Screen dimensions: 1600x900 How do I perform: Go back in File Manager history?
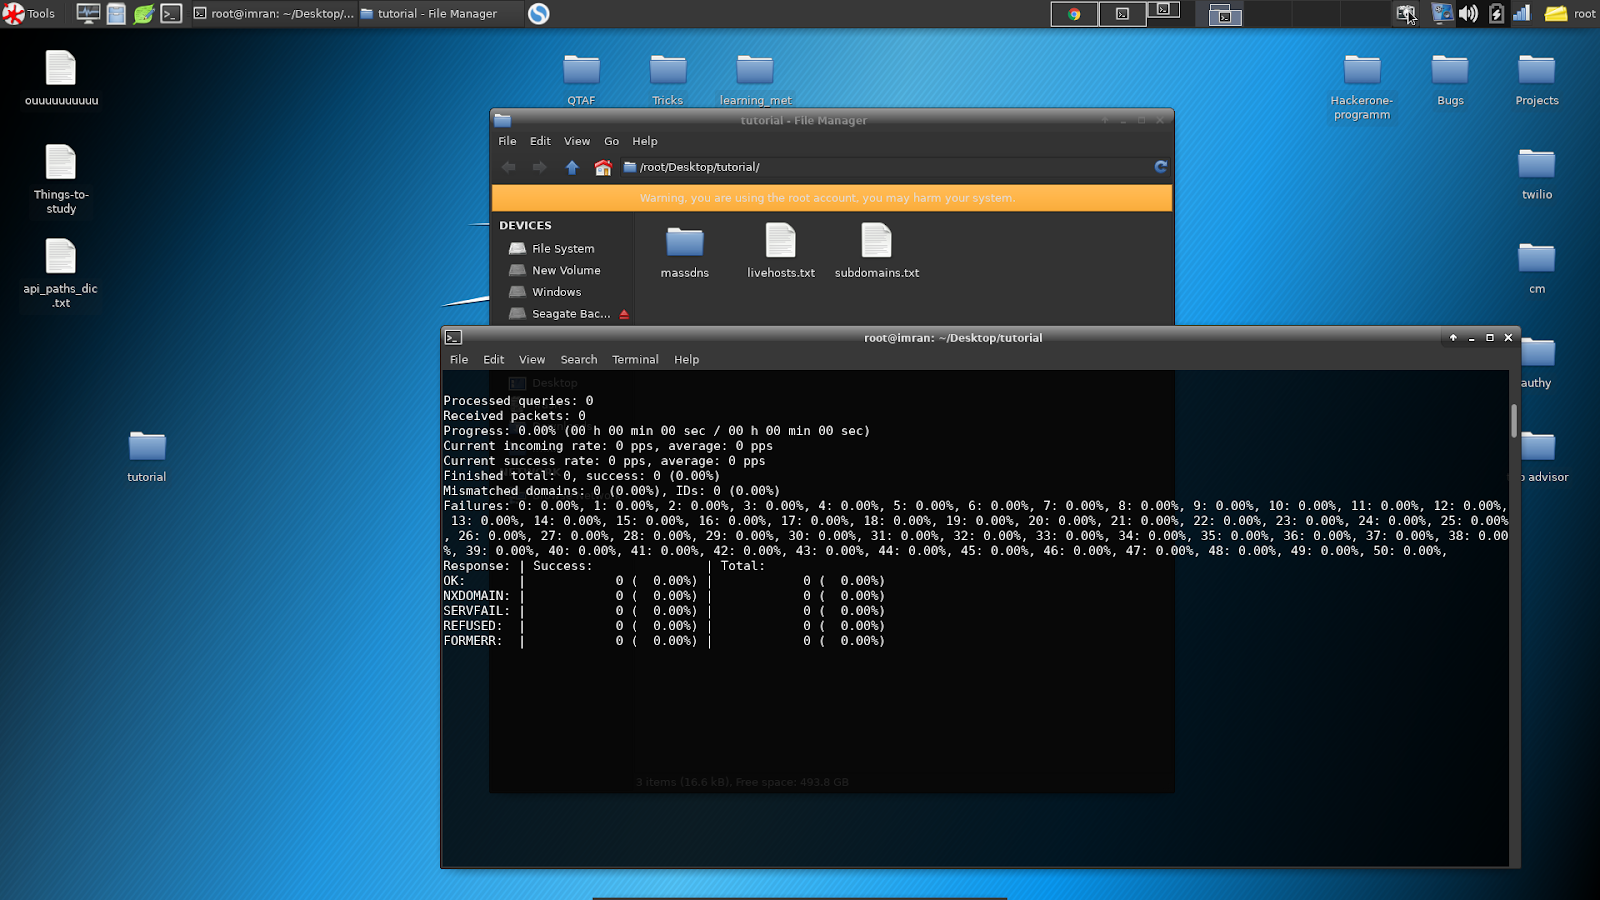click(509, 167)
